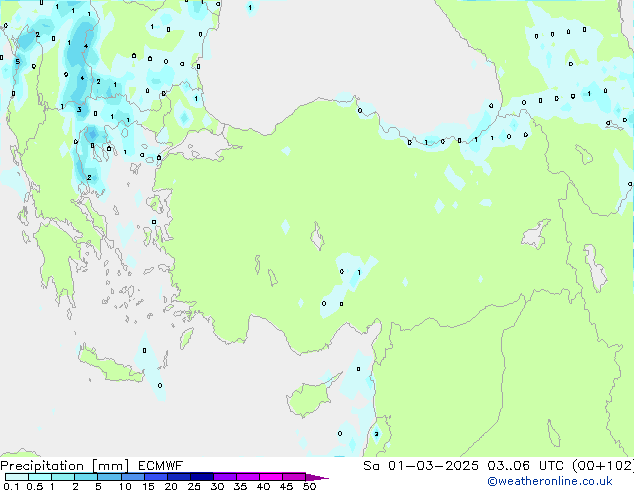The image size is (634, 490).
Task: Click the "30" legend scale label
Action: click(217, 486)
